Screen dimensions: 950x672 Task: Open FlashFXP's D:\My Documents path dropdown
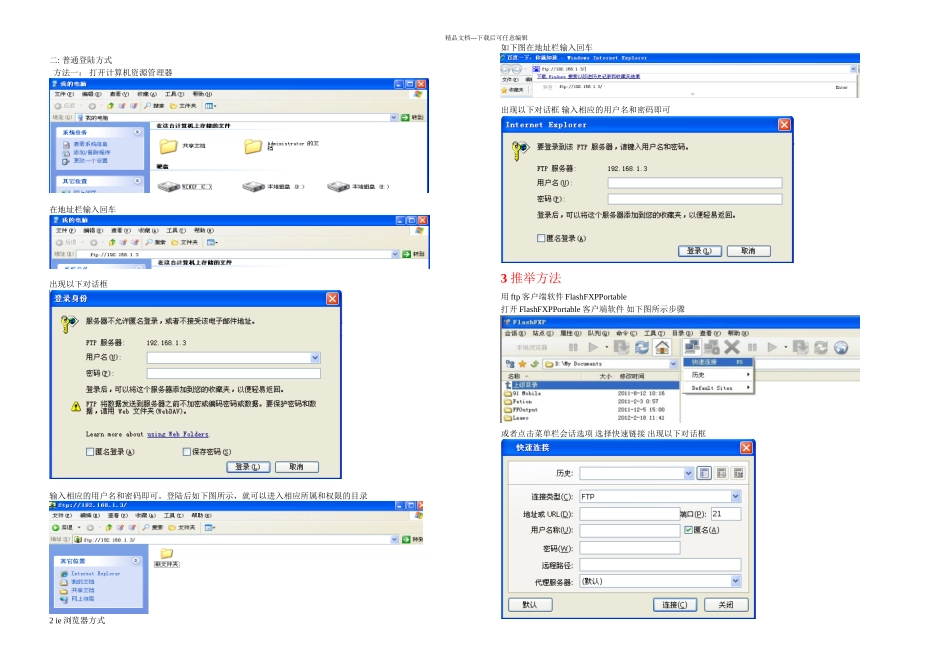click(673, 364)
